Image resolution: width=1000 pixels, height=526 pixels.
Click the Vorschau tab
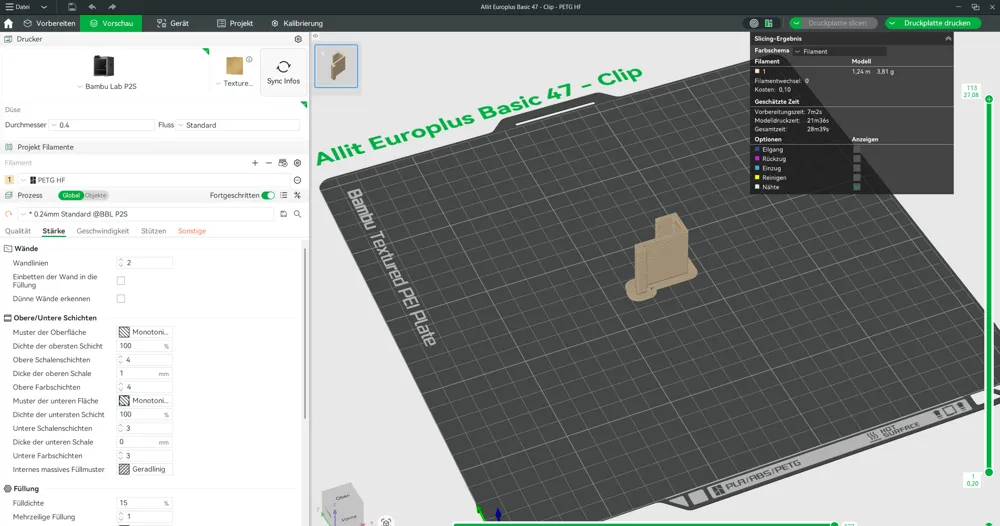pos(112,24)
